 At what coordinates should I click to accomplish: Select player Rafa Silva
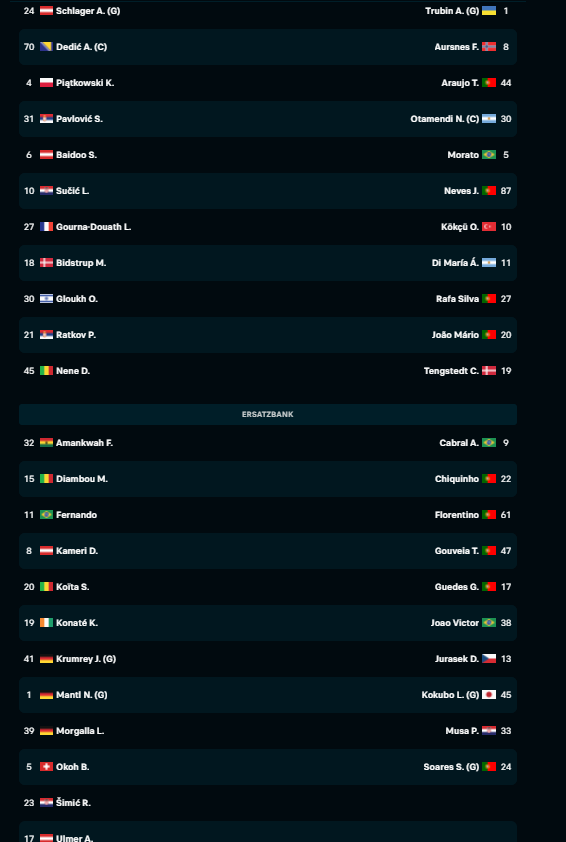click(x=457, y=299)
